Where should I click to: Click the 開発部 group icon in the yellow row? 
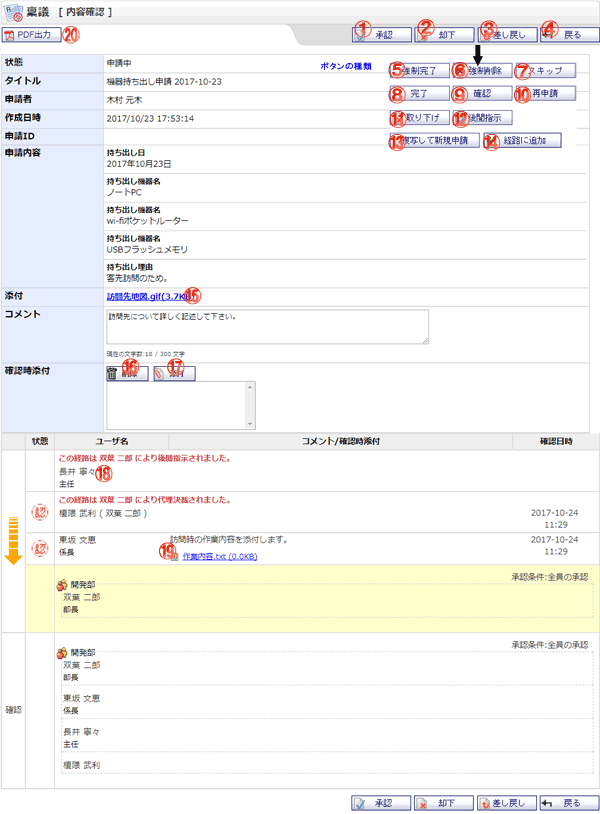click(62, 585)
